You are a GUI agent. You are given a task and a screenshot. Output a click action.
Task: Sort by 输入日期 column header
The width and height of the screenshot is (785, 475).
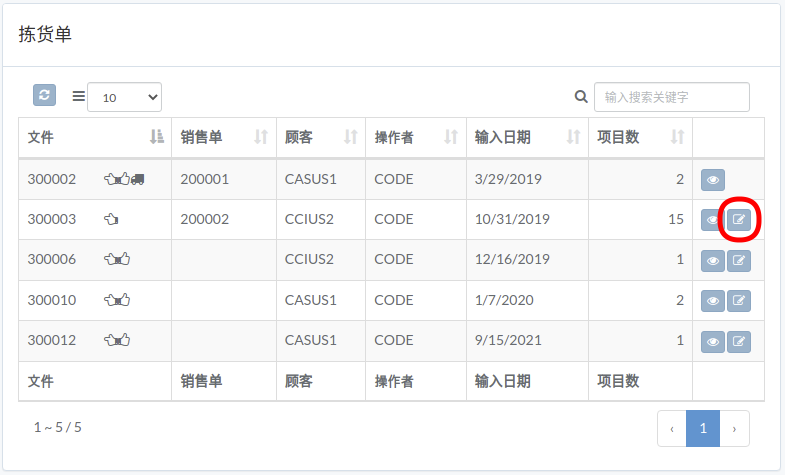click(527, 137)
